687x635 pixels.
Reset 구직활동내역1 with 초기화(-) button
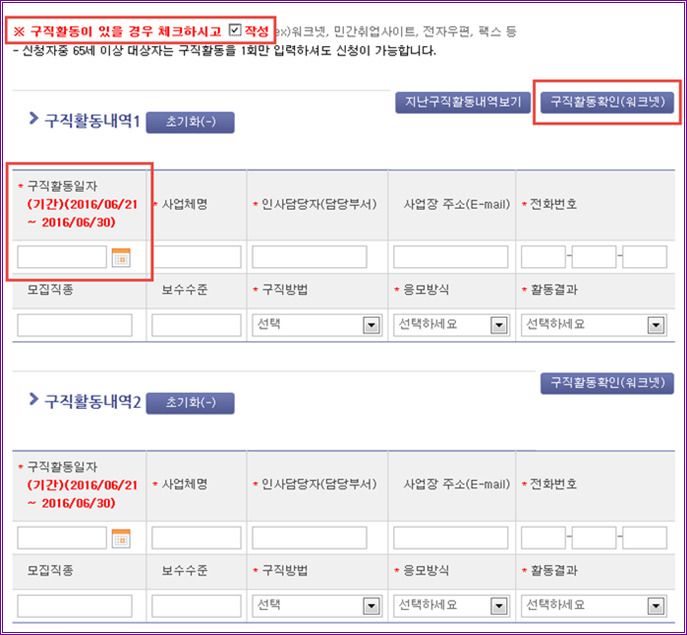190,122
